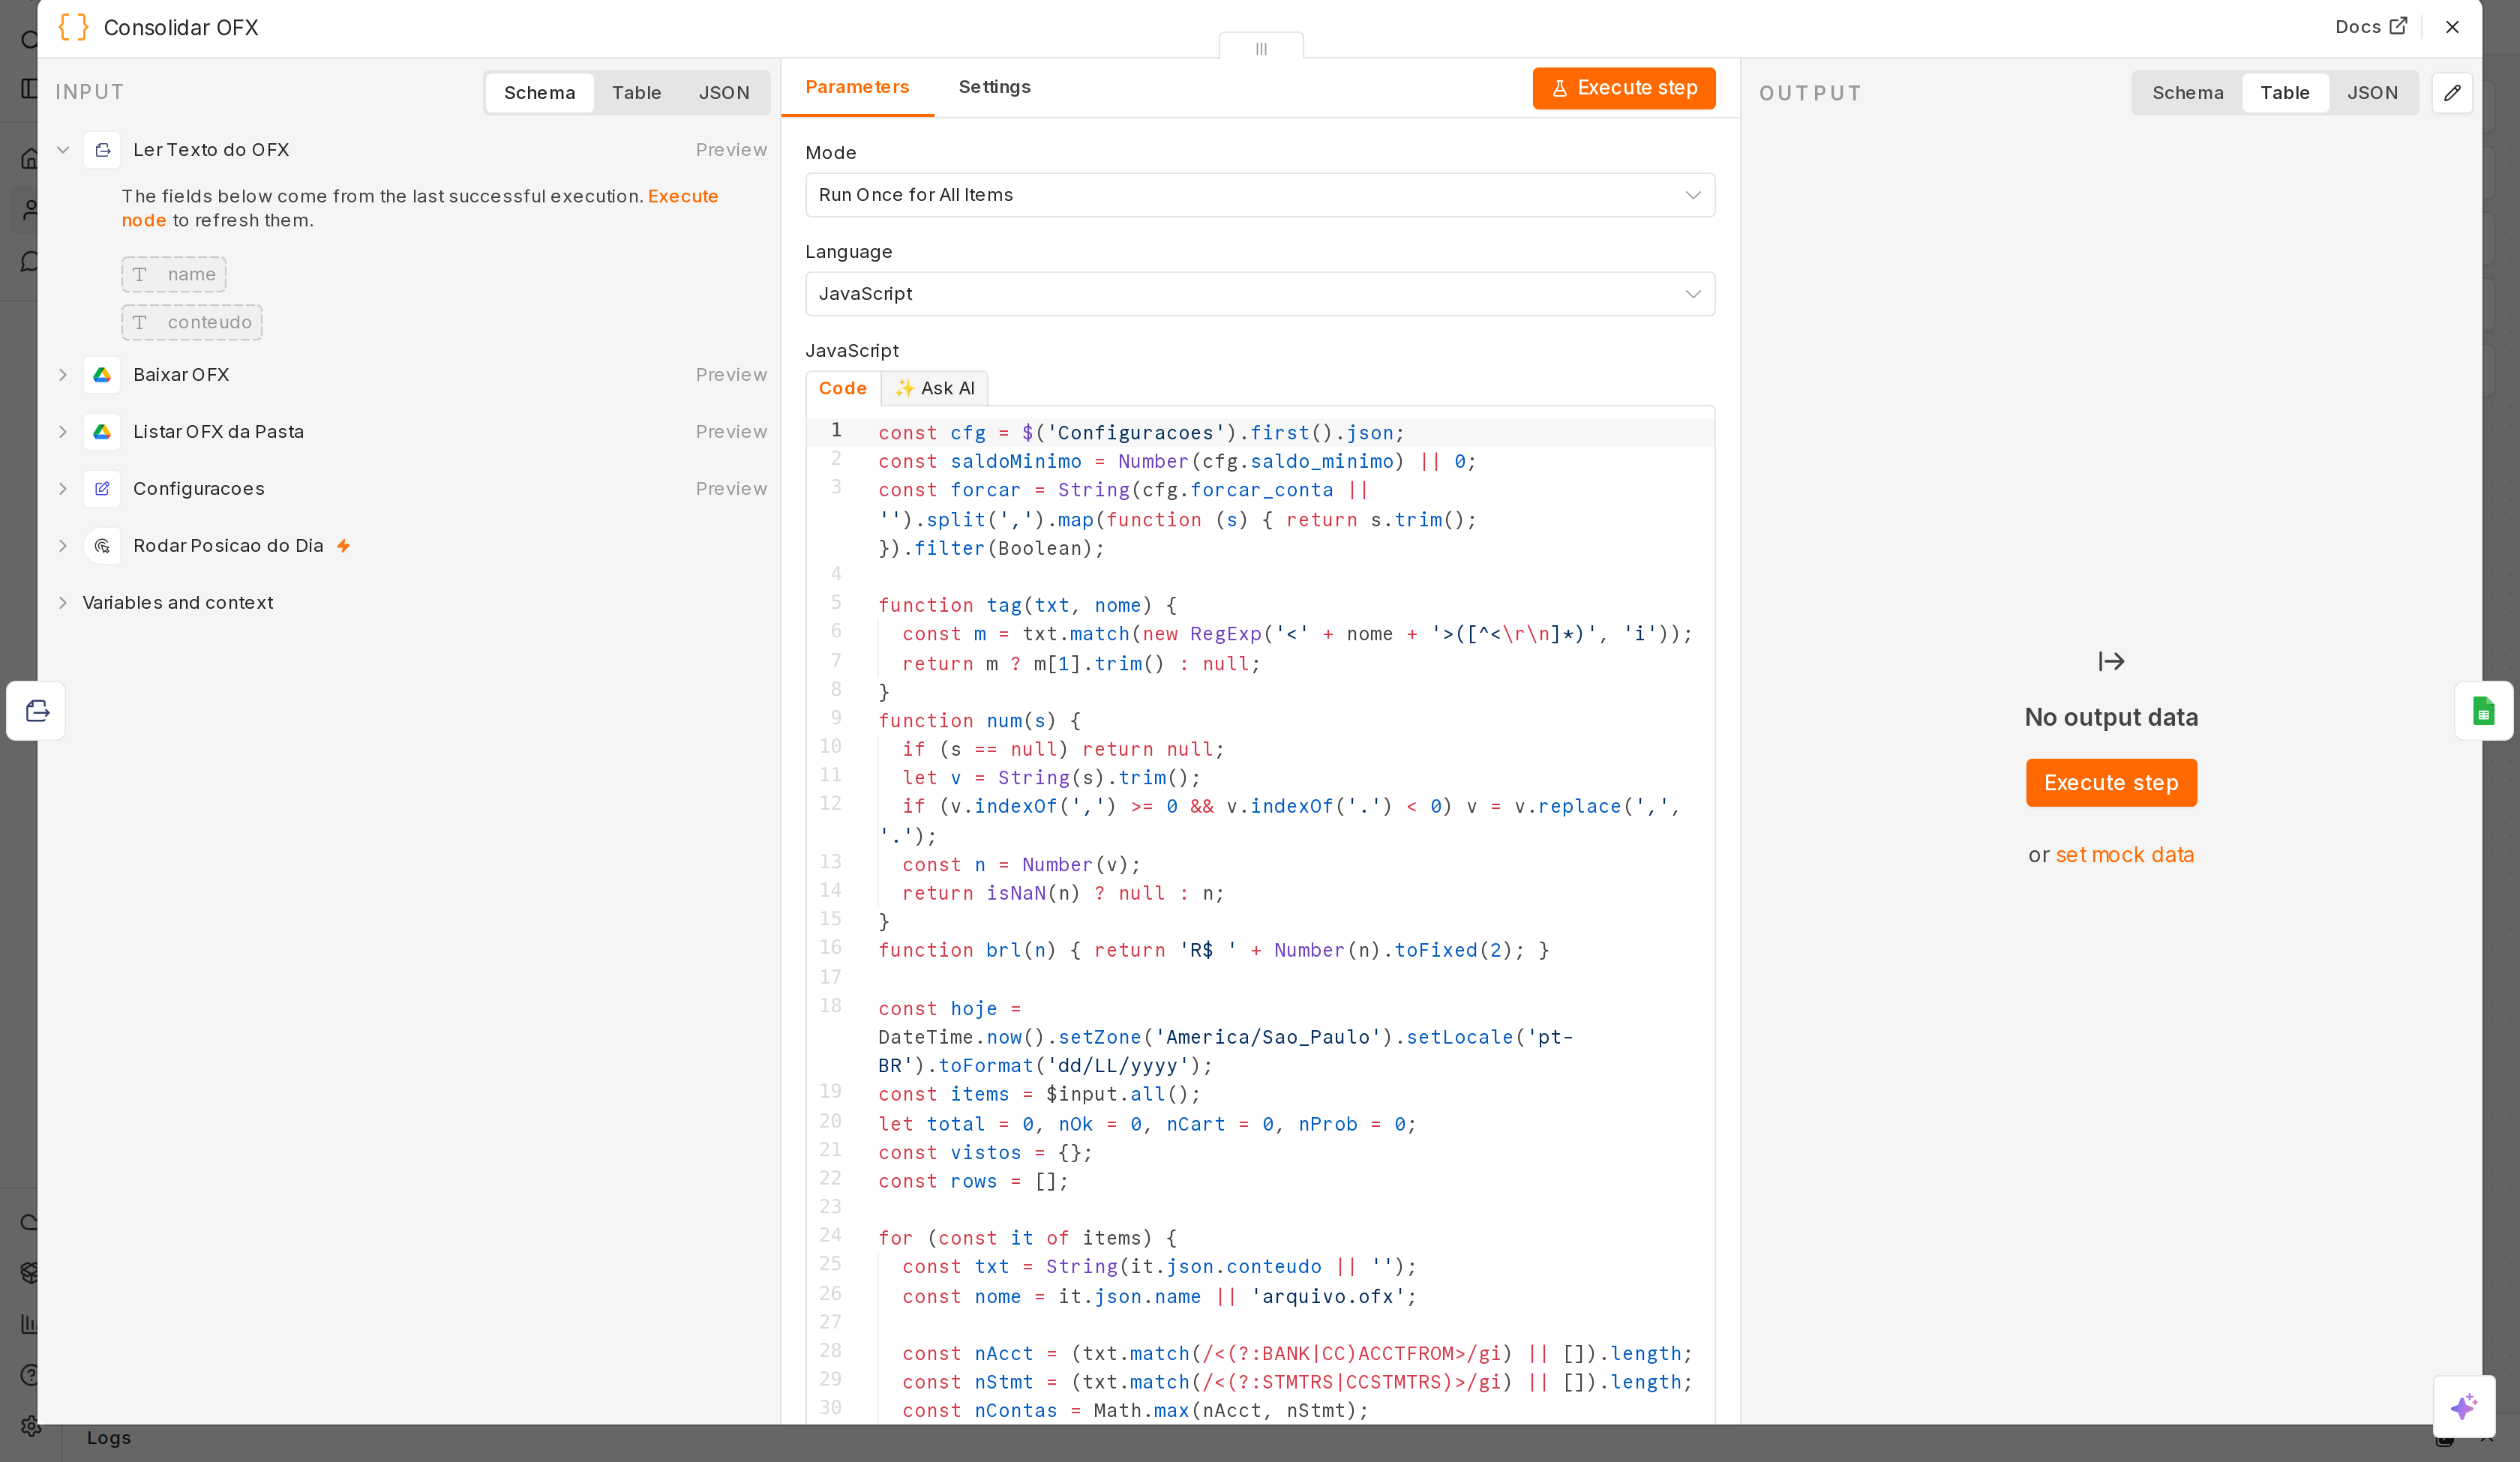The image size is (2520, 1462).
Task: Open the Mode dropdown
Action: click(x=1260, y=195)
